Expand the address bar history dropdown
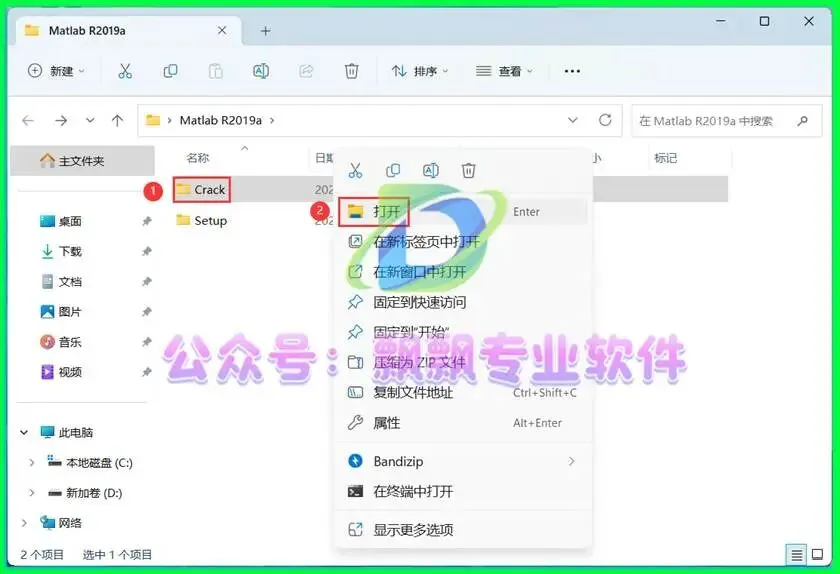Viewport: 840px width, 574px height. [x=573, y=120]
